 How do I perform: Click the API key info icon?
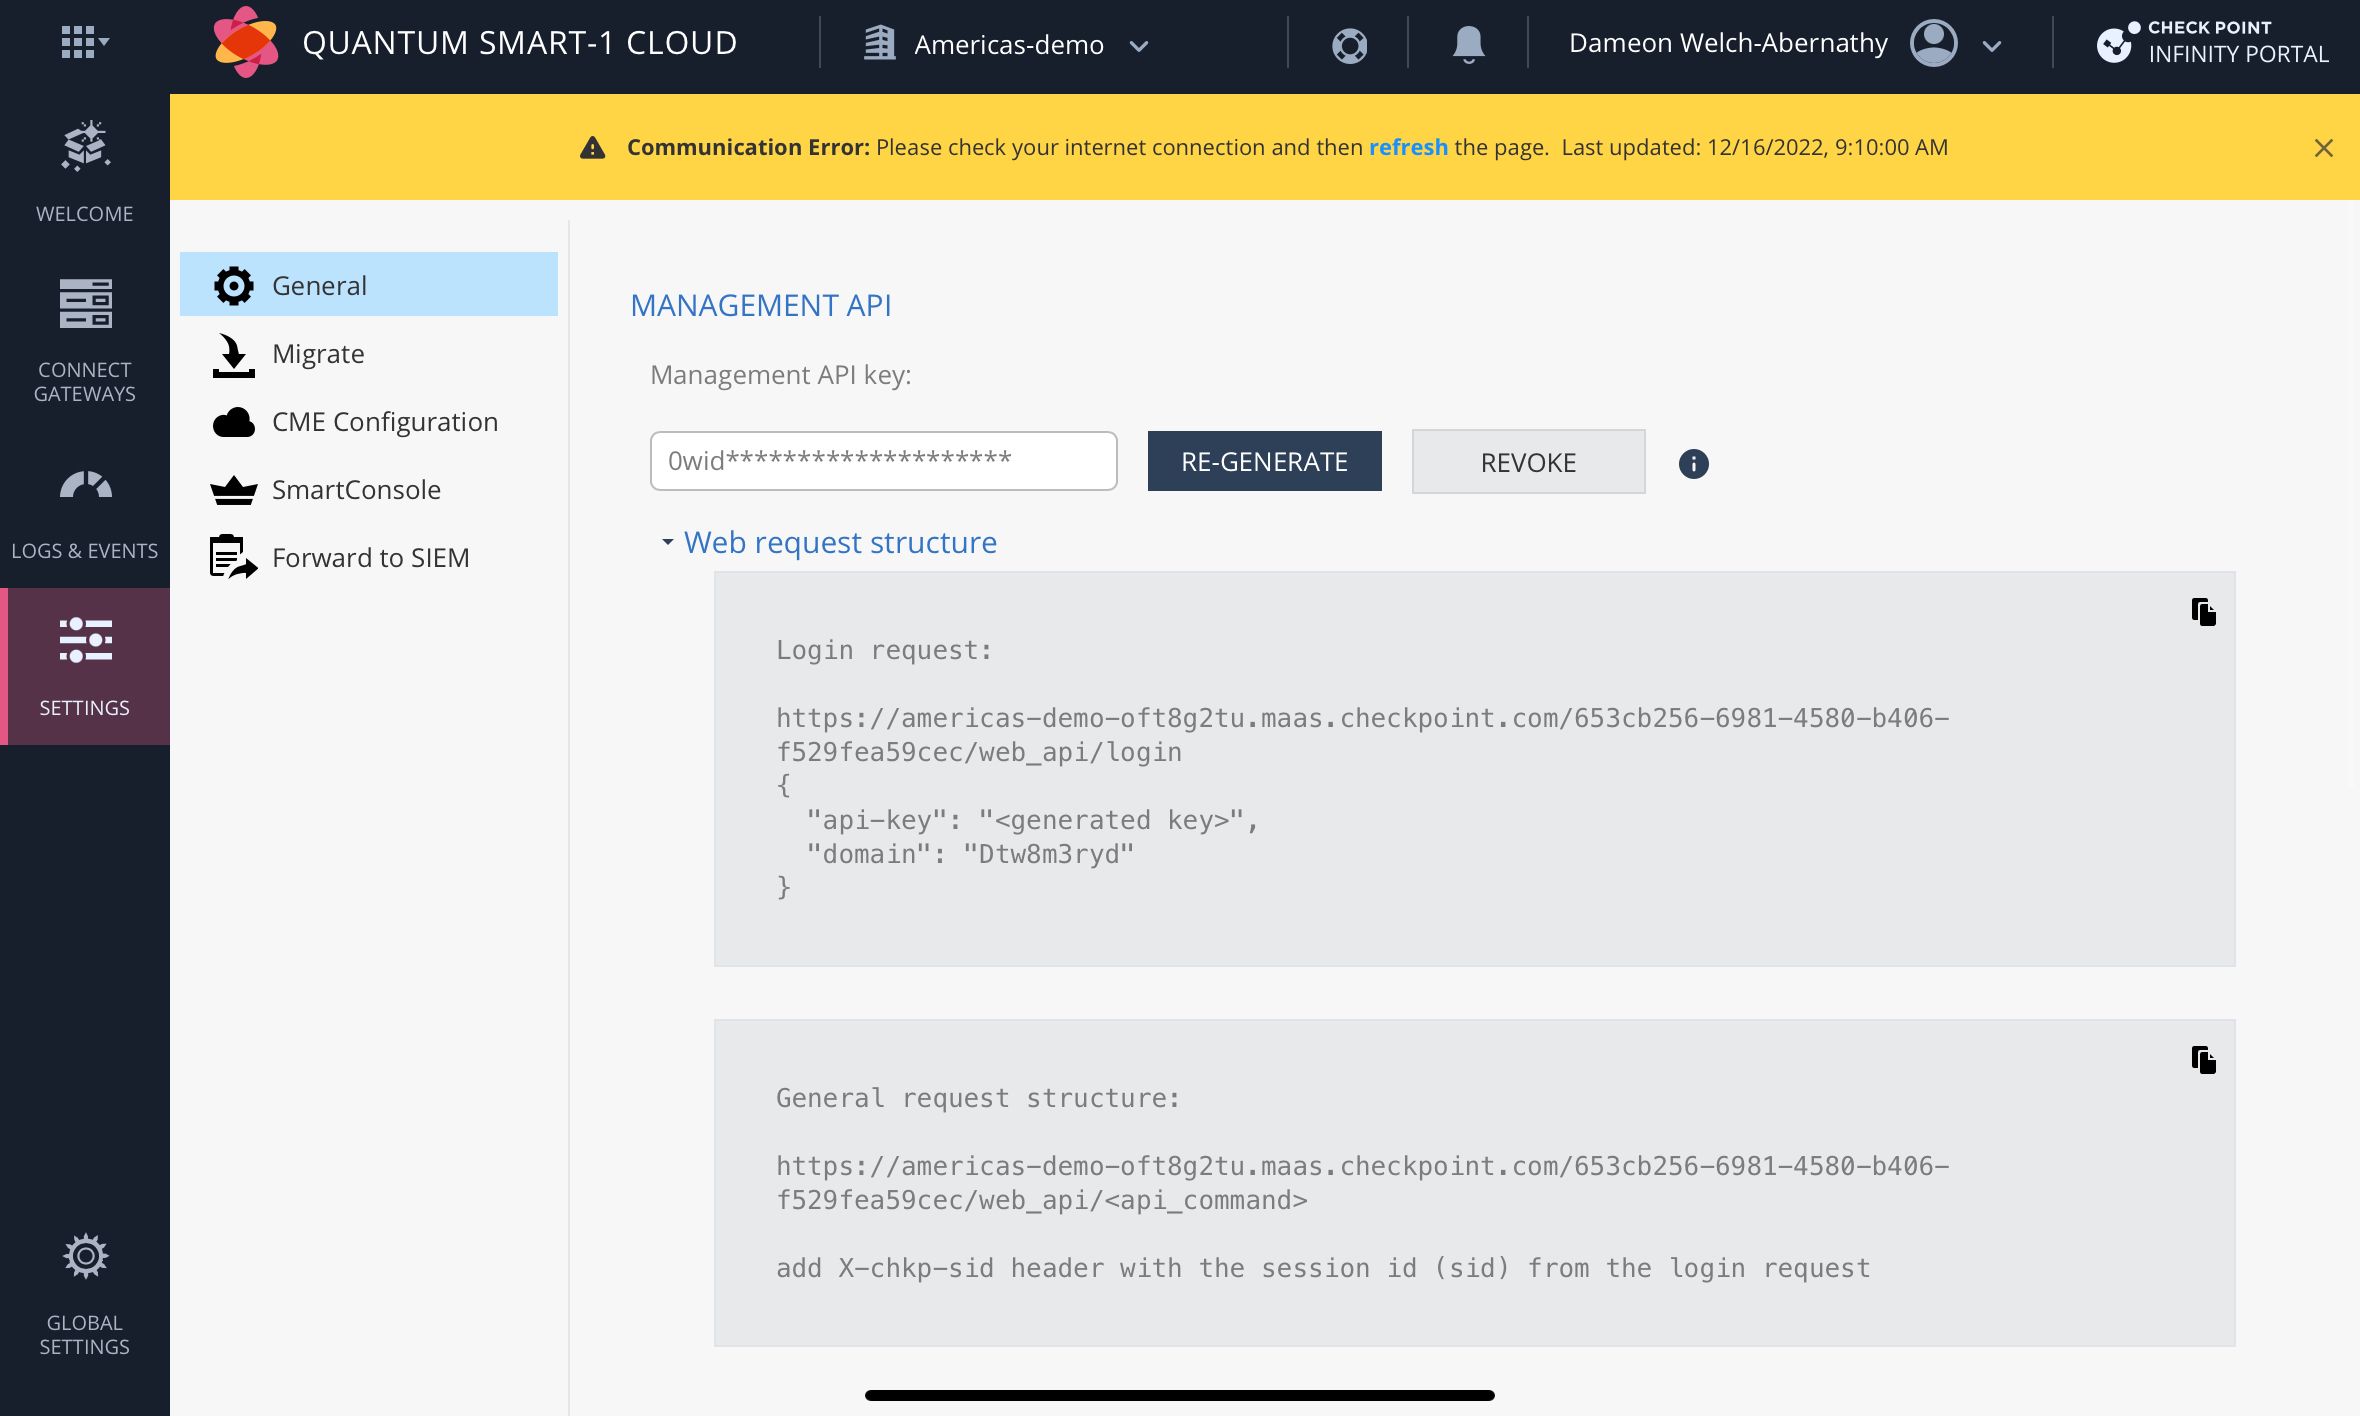pyautogui.click(x=1693, y=464)
